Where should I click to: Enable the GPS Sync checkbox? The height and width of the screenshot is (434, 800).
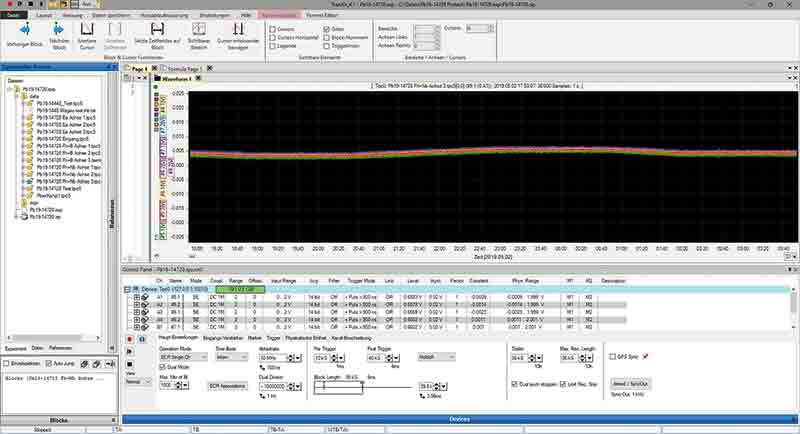click(x=613, y=356)
